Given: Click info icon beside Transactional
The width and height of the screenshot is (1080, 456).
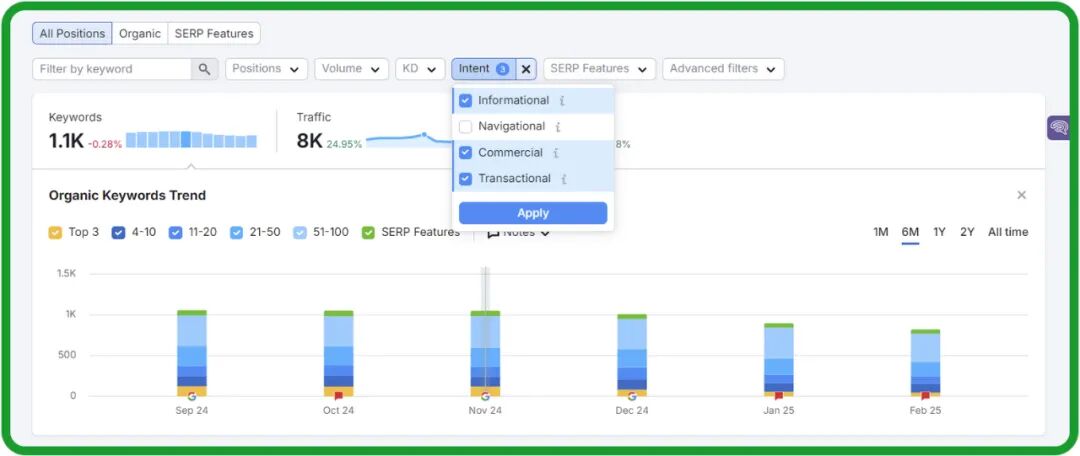Looking at the screenshot, I should coord(564,179).
